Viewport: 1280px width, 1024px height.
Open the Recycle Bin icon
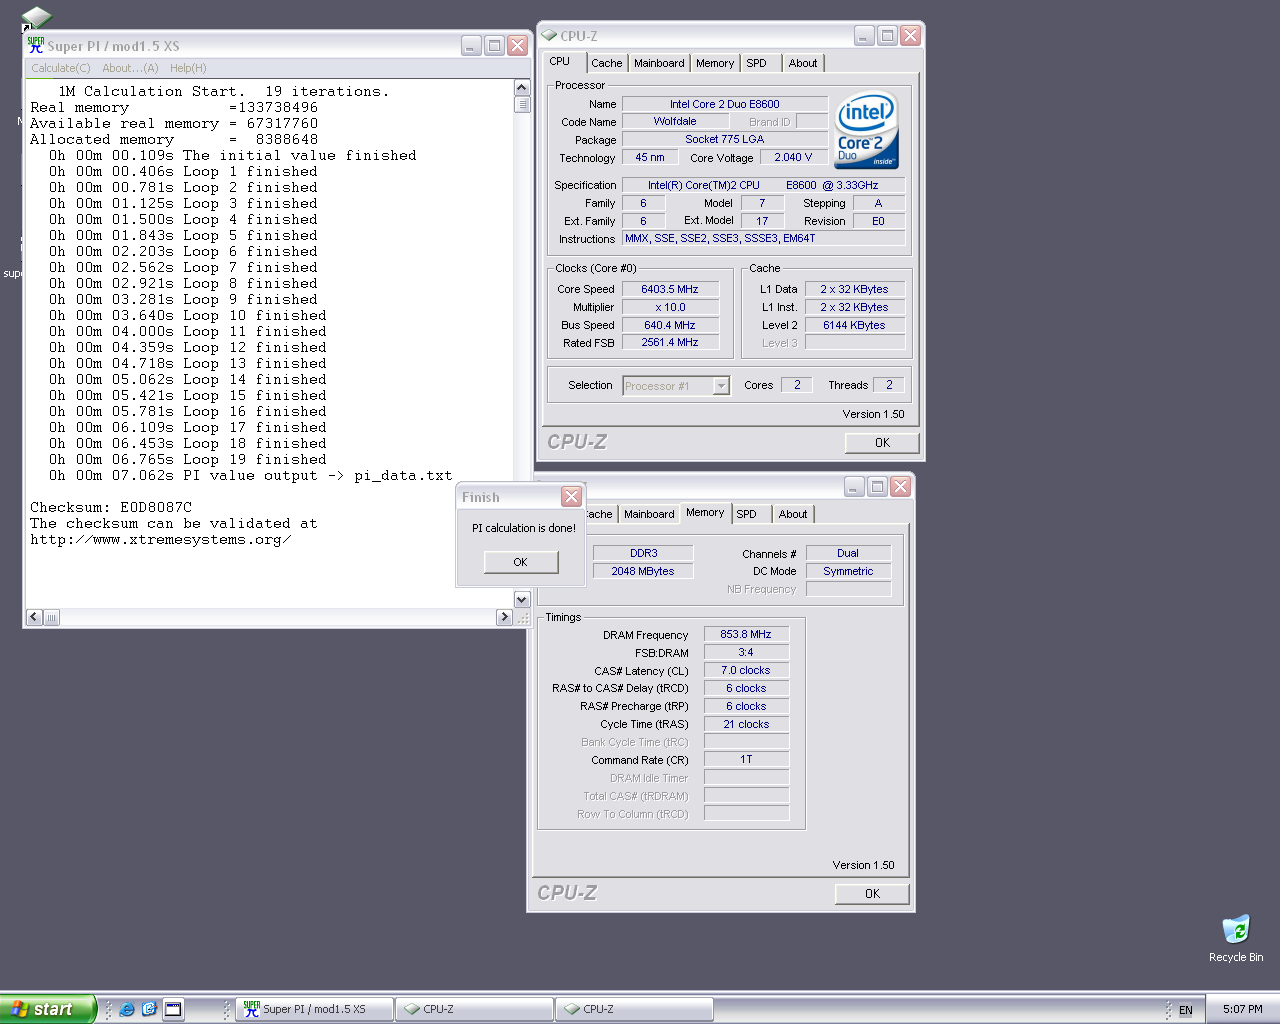pos(1236,929)
